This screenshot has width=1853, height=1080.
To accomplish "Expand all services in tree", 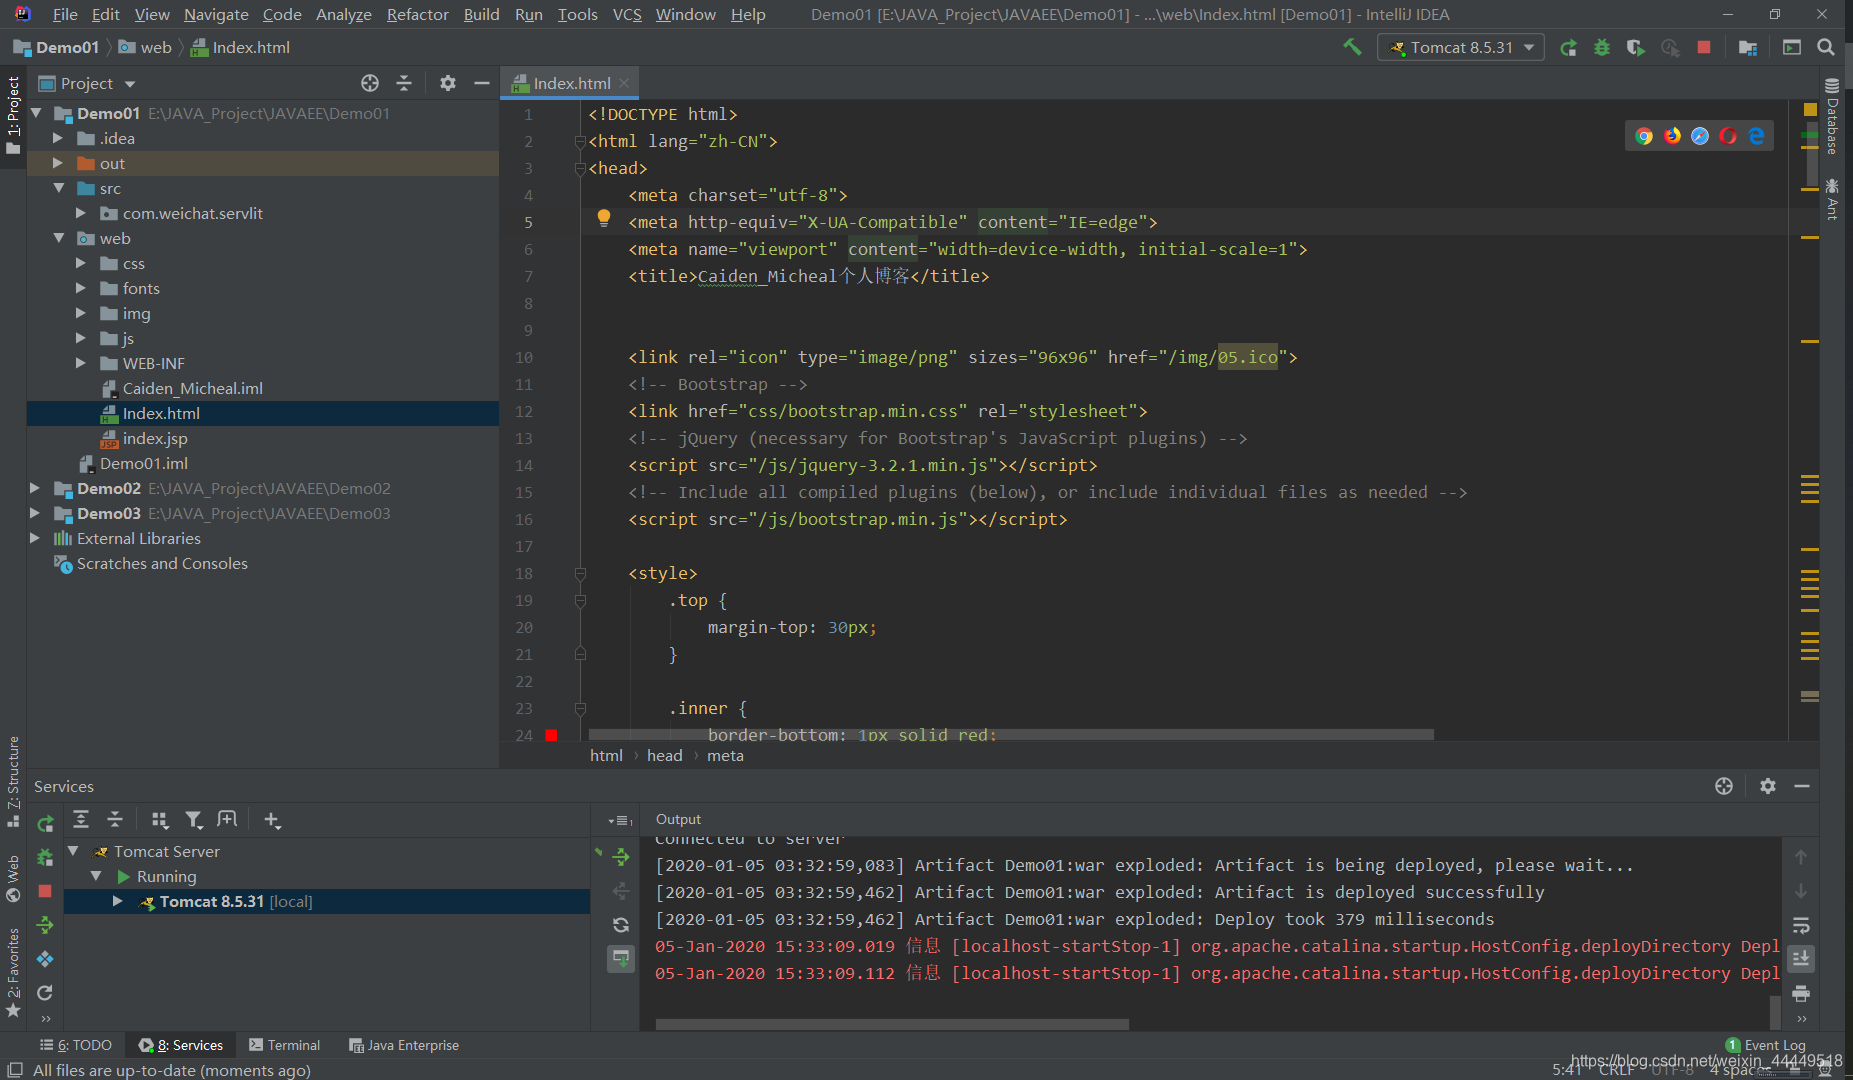I will [81, 820].
